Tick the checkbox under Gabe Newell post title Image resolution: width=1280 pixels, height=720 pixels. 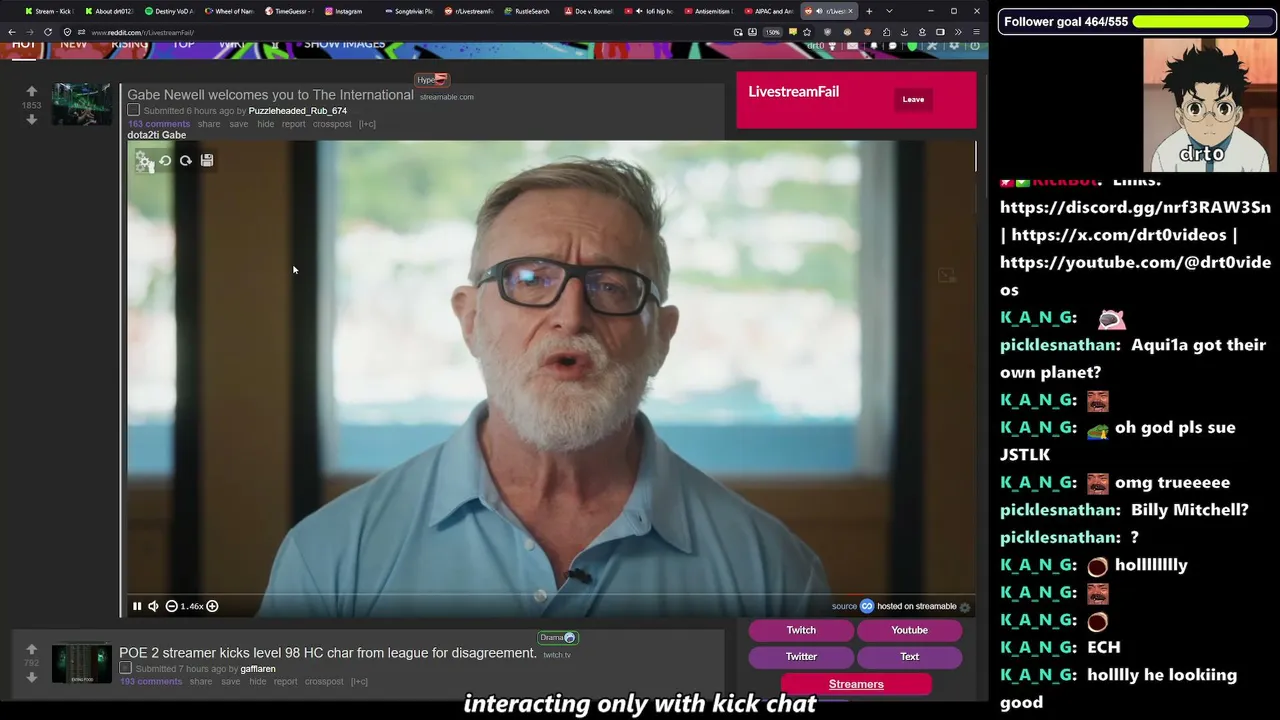(133, 110)
